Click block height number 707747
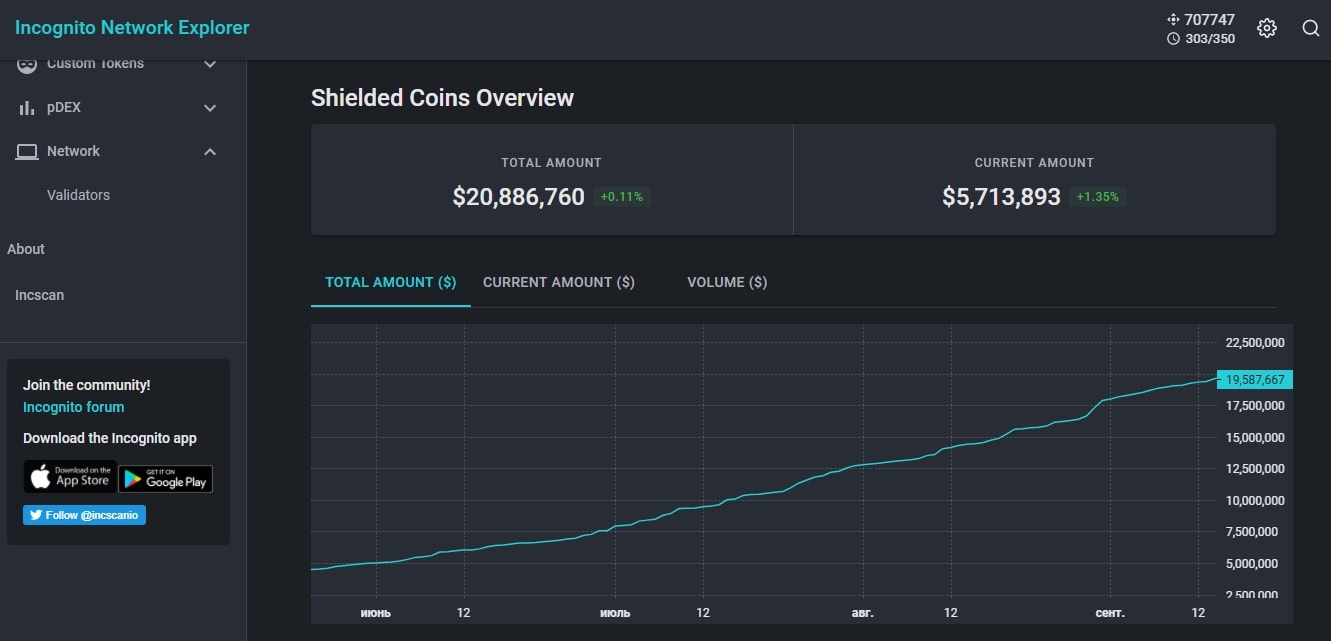This screenshot has width=1331, height=641. click(1210, 20)
